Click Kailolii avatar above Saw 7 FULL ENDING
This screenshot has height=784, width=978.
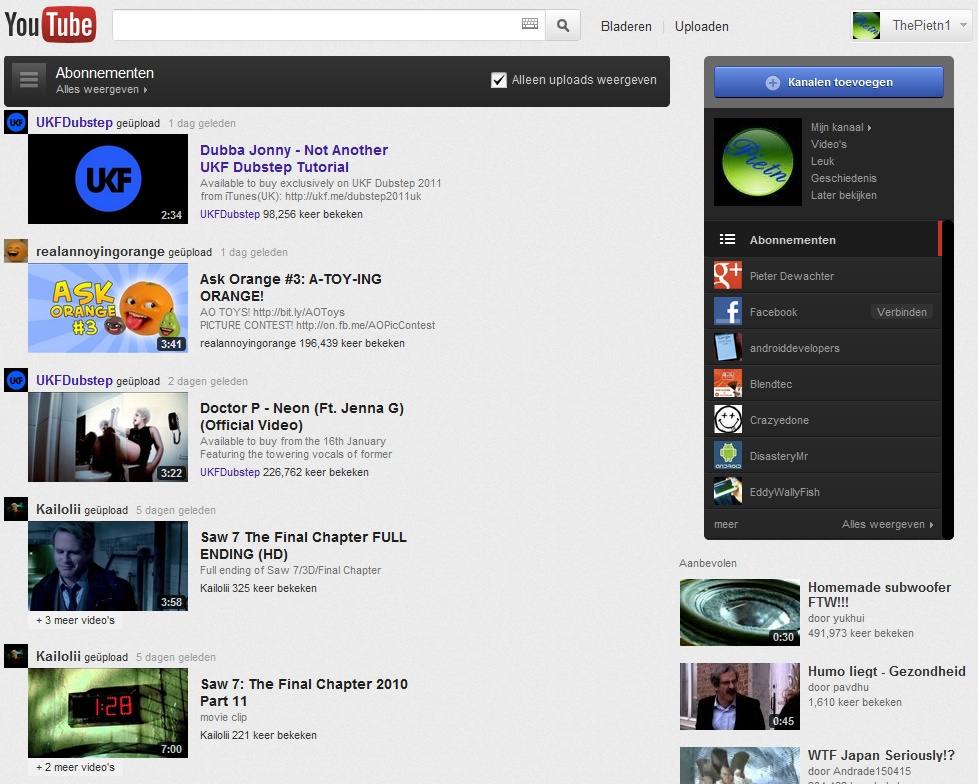pyautogui.click(x=16, y=509)
